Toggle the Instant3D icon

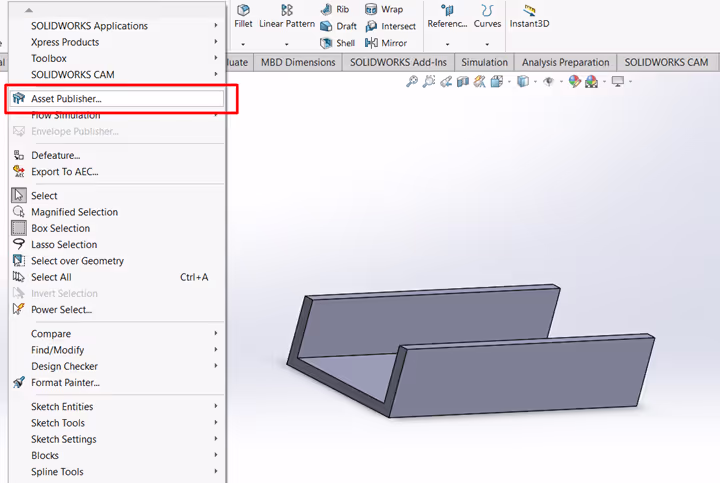(x=529, y=10)
